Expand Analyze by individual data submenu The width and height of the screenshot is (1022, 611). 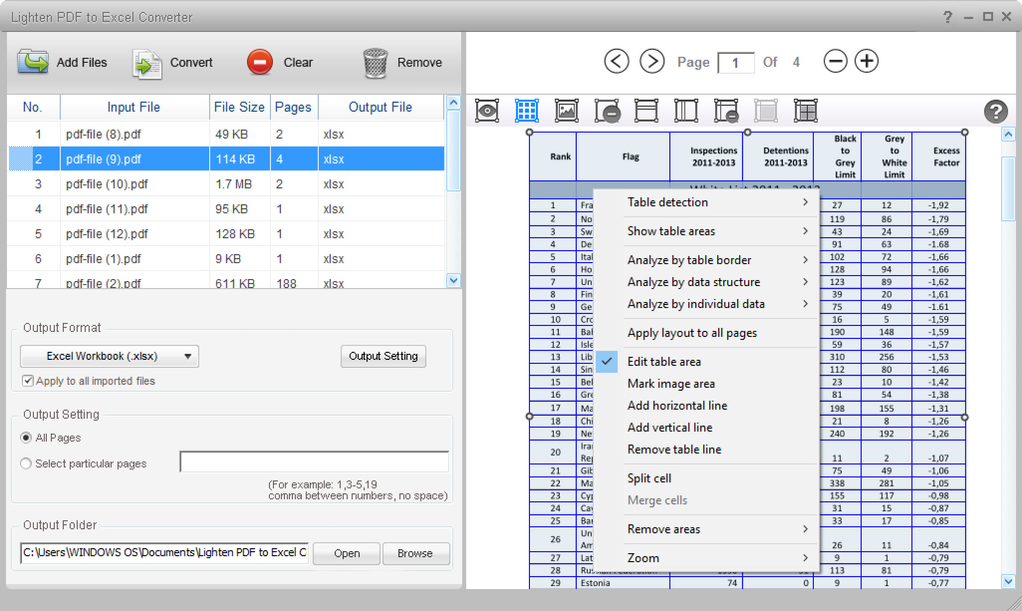coord(707,304)
